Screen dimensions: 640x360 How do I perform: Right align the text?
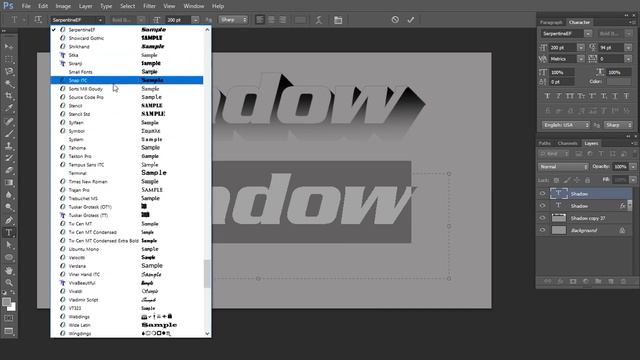pos(282,20)
